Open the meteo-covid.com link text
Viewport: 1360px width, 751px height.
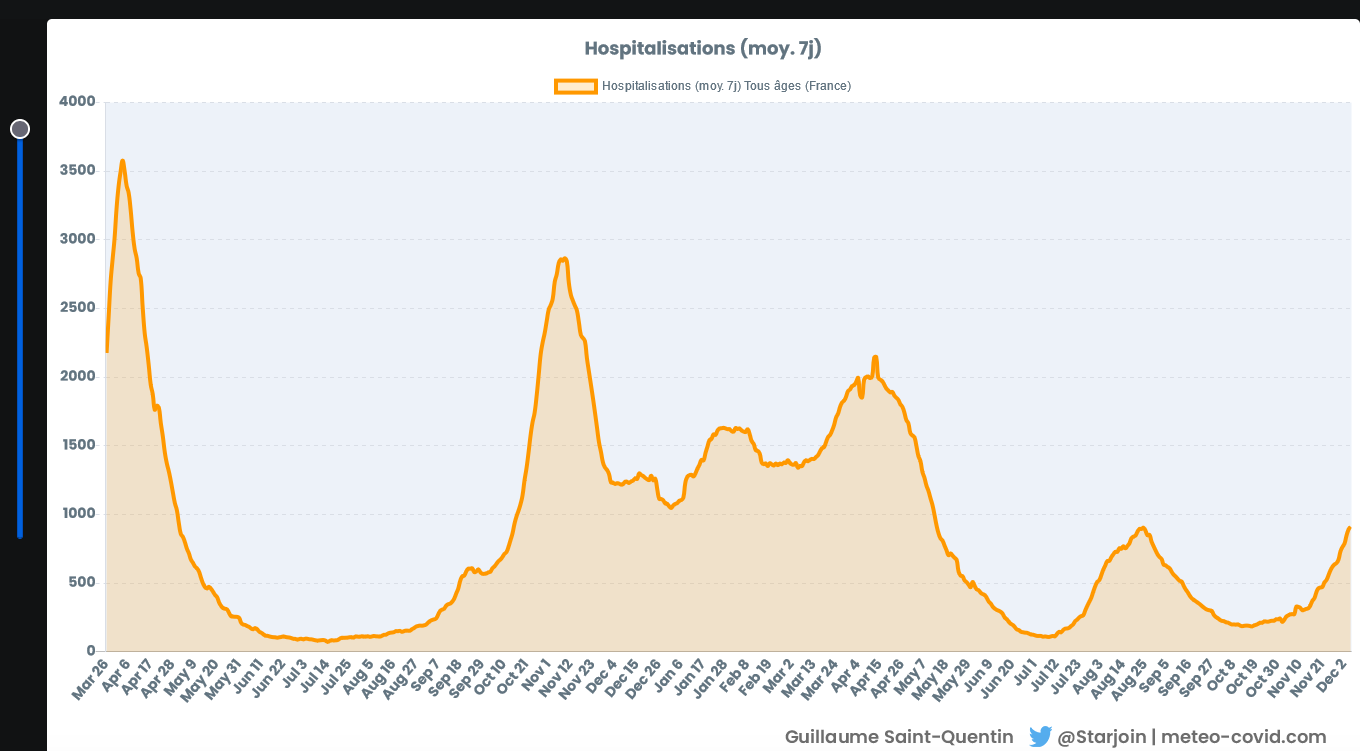tap(1243, 737)
